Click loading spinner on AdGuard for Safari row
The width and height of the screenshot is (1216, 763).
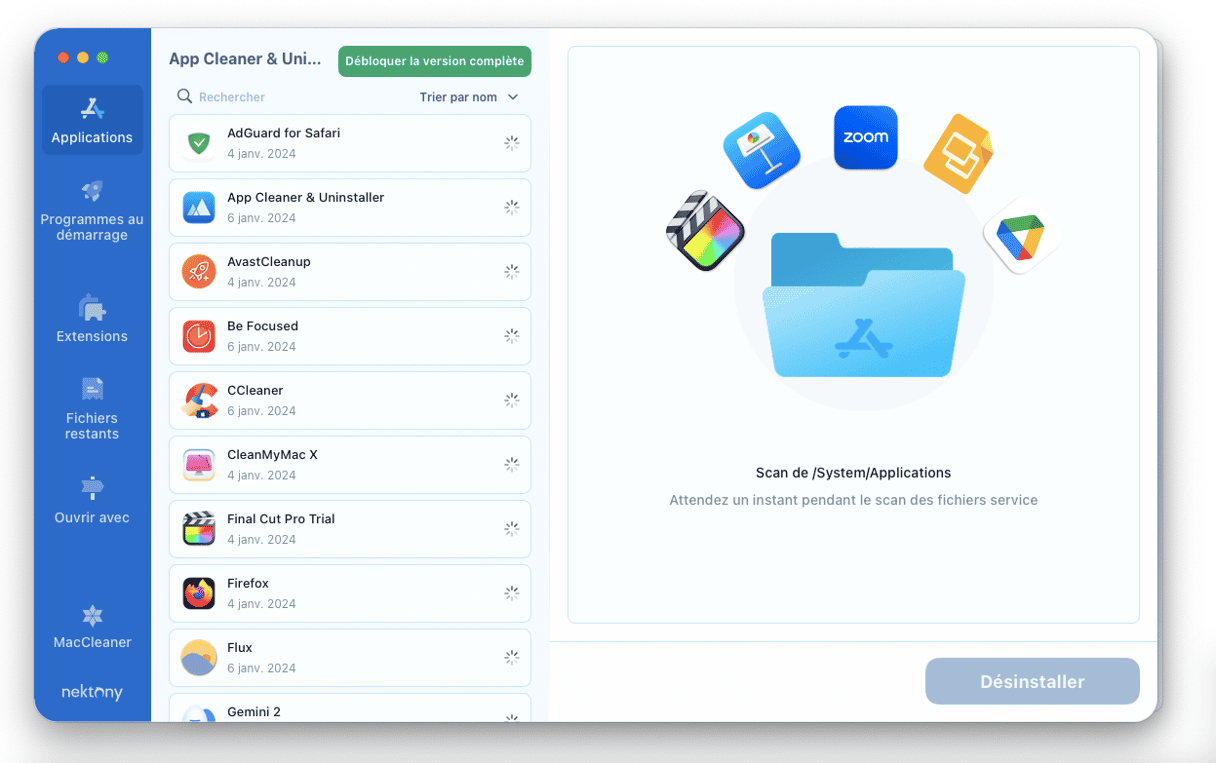pos(511,143)
